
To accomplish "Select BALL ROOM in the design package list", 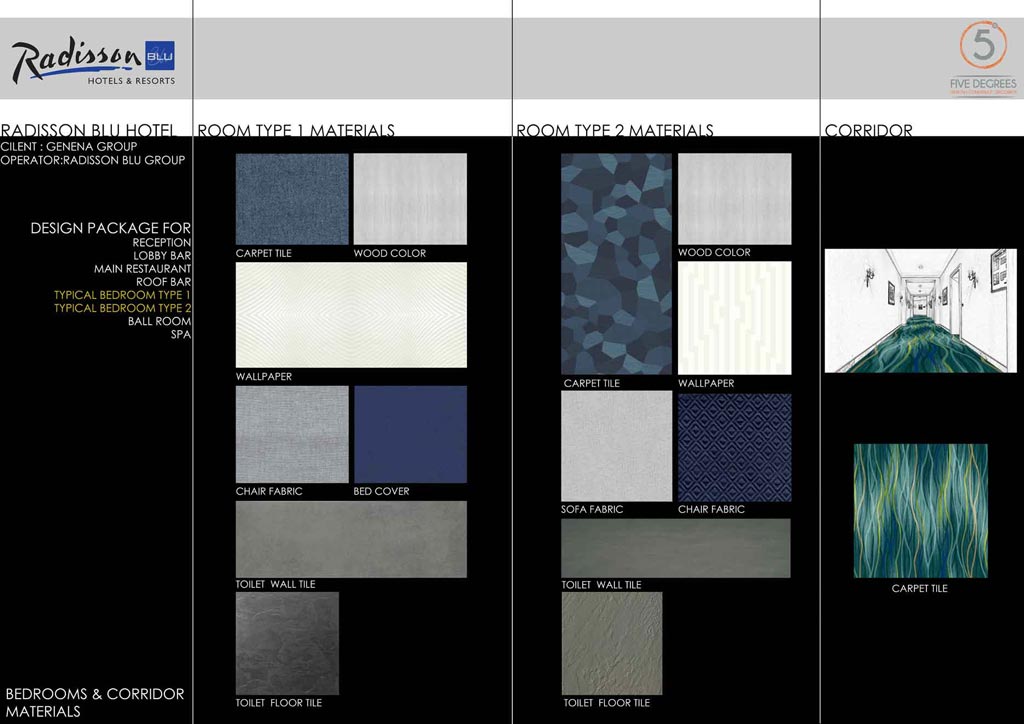I will (159, 321).
